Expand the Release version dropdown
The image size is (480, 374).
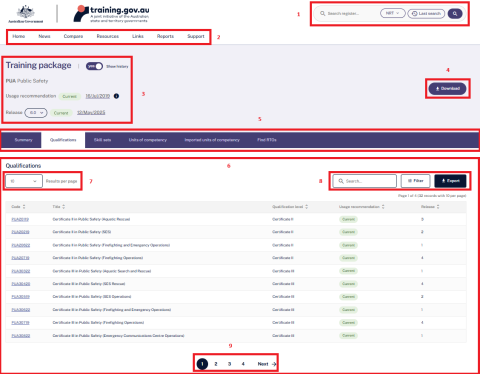pos(36,113)
